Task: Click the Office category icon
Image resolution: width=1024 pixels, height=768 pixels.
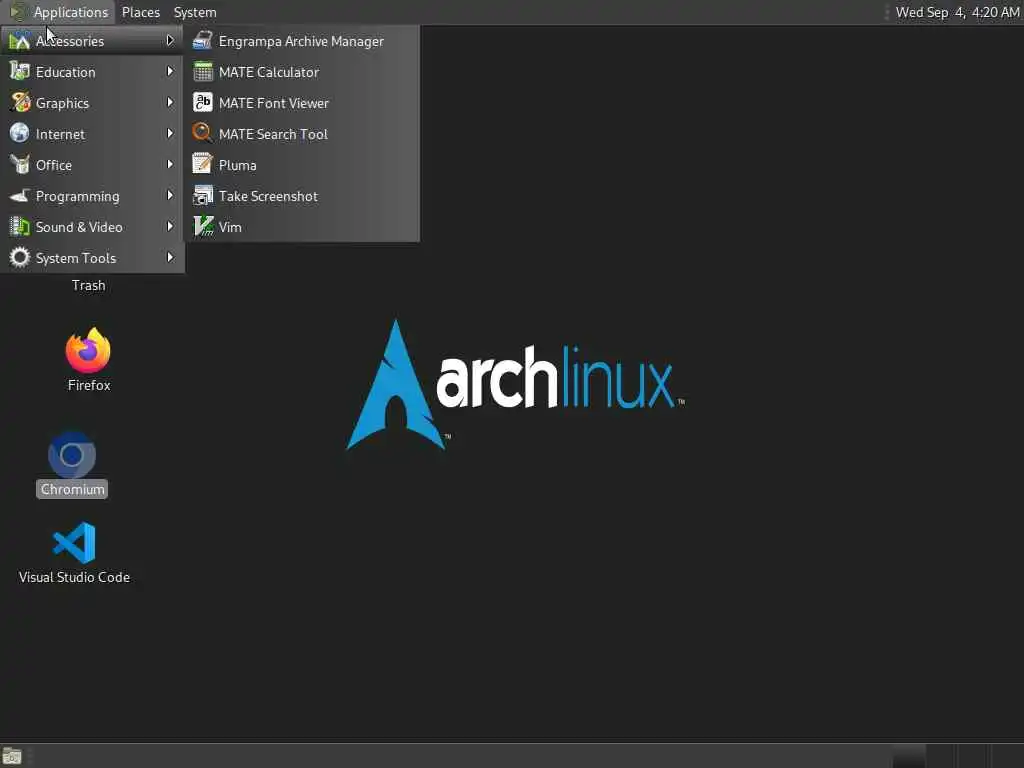Action: pyautogui.click(x=20, y=165)
